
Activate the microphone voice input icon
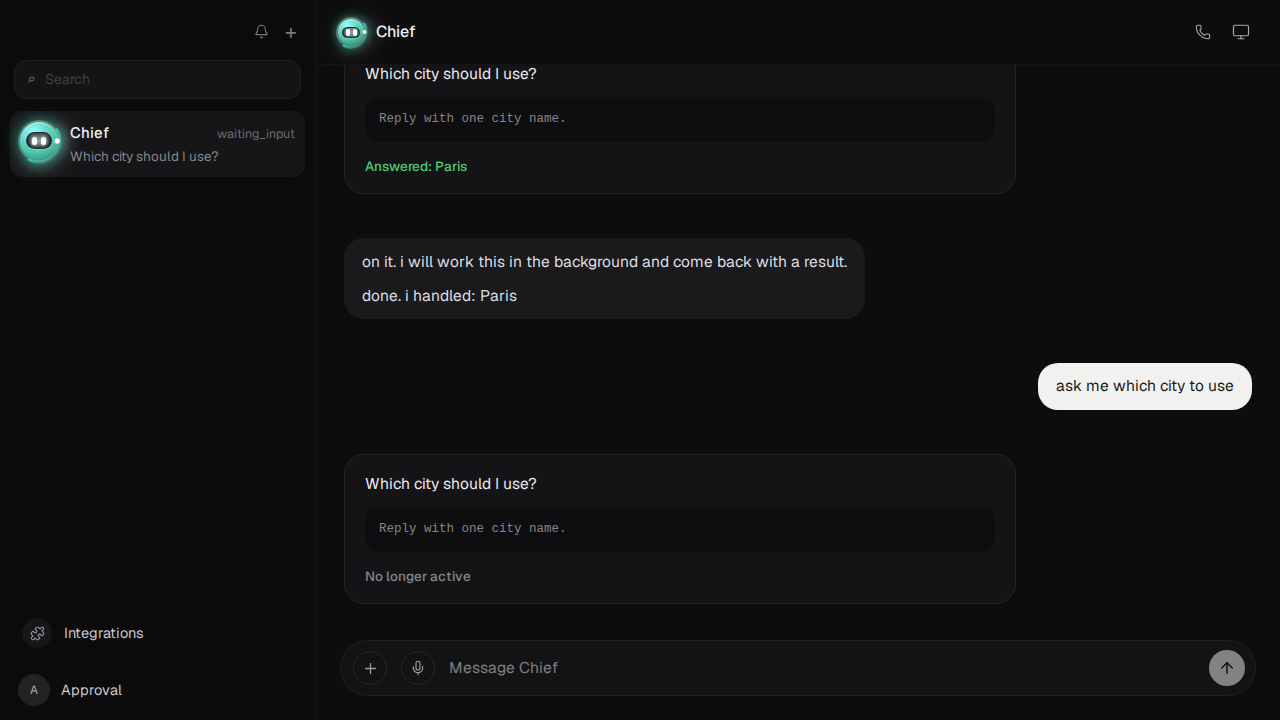[x=418, y=668]
